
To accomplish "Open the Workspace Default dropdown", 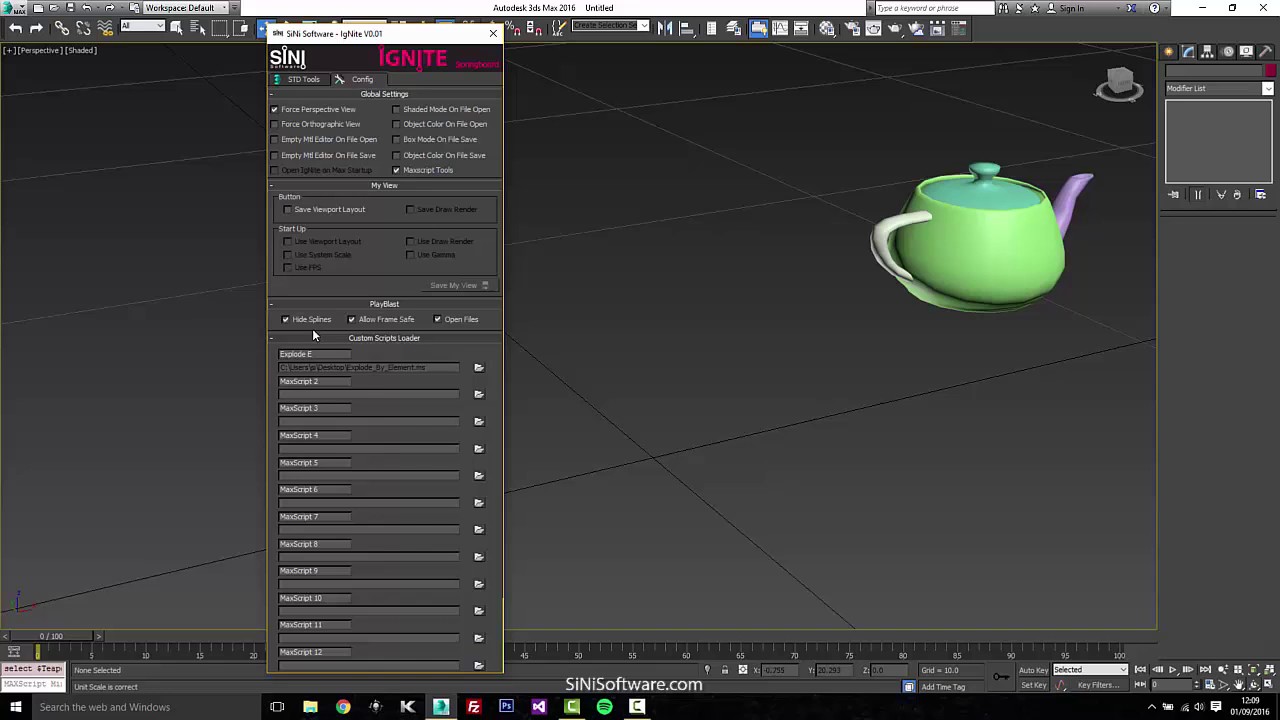I will coord(188,8).
